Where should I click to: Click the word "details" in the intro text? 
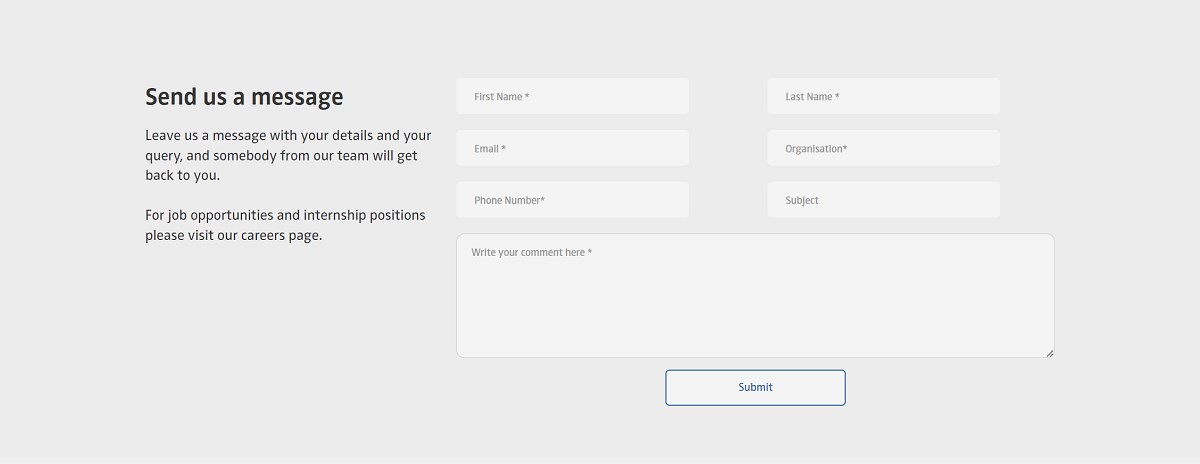click(x=352, y=135)
